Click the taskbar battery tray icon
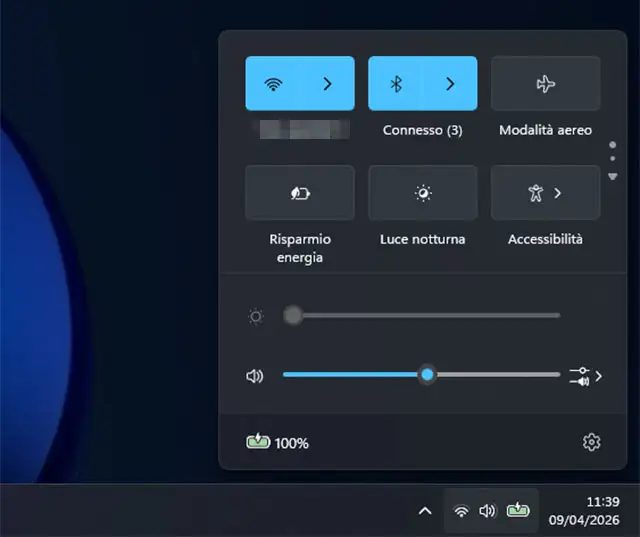 518,510
